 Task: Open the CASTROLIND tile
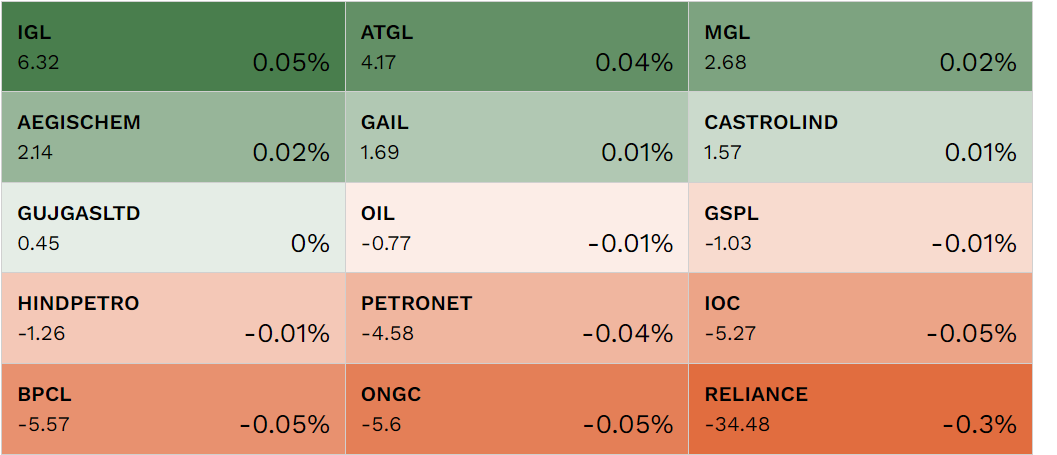point(860,138)
